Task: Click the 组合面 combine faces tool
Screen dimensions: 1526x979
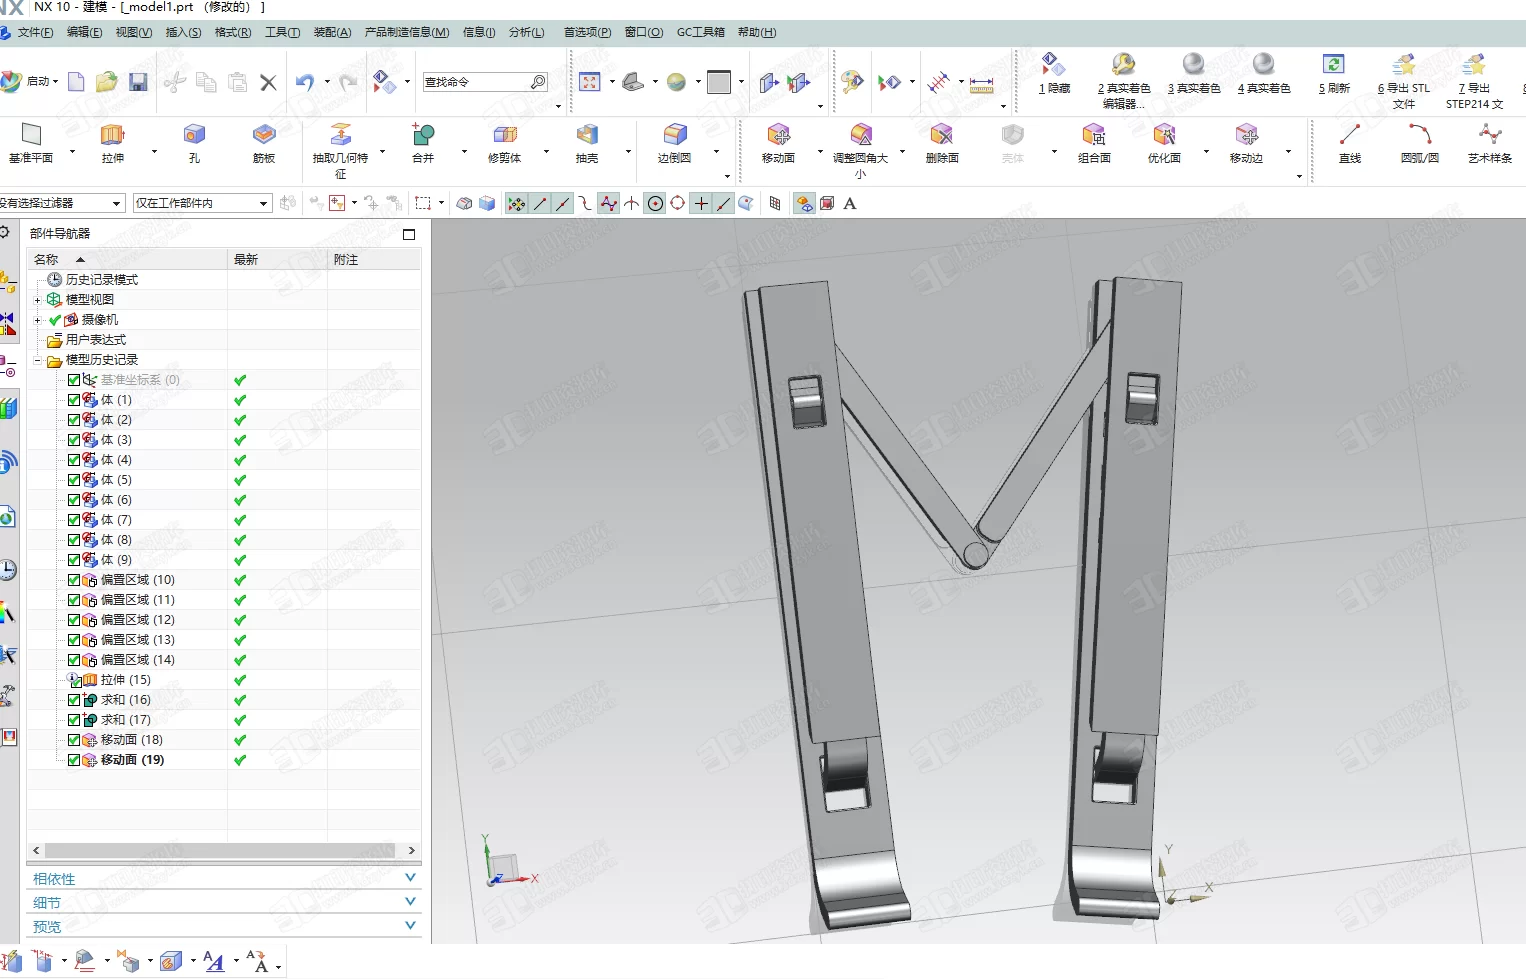Action: [x=1094, y=142]
